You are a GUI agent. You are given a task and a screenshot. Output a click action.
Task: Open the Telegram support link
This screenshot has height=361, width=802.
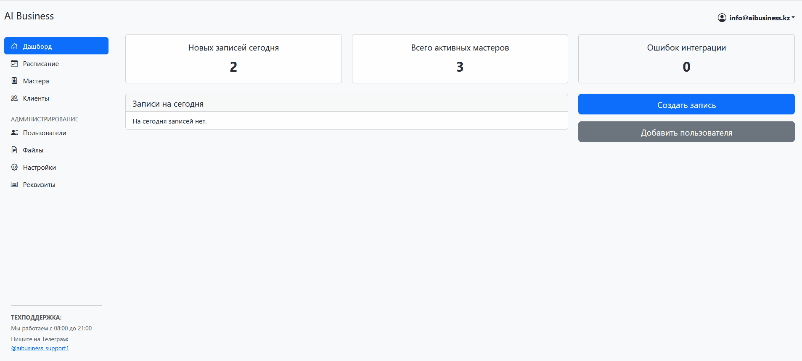(x=39, y=348)
